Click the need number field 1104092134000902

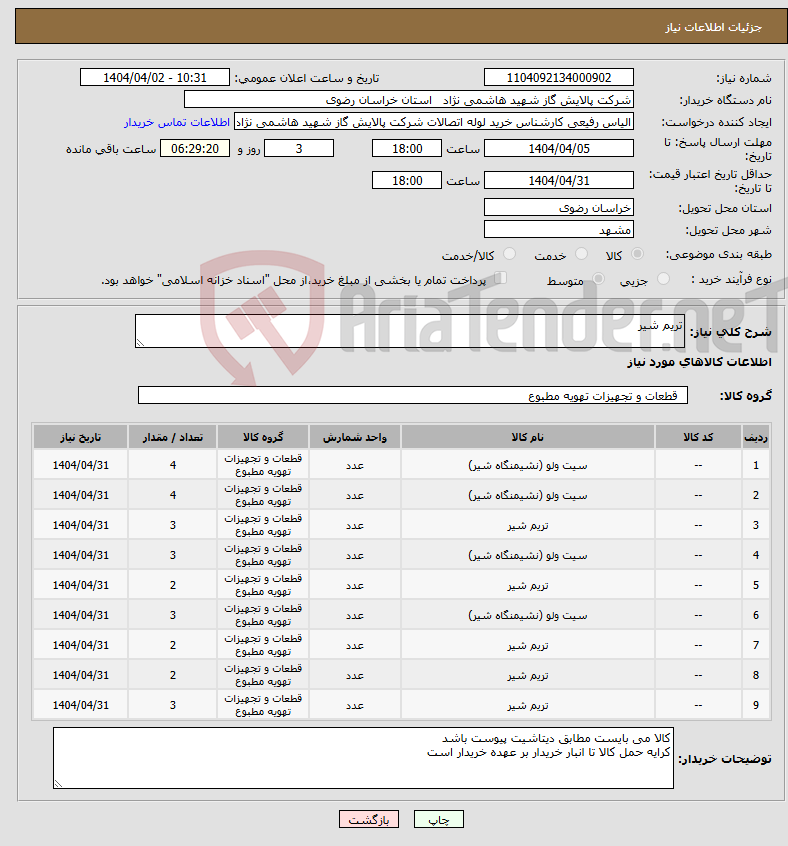coord(559,78)
